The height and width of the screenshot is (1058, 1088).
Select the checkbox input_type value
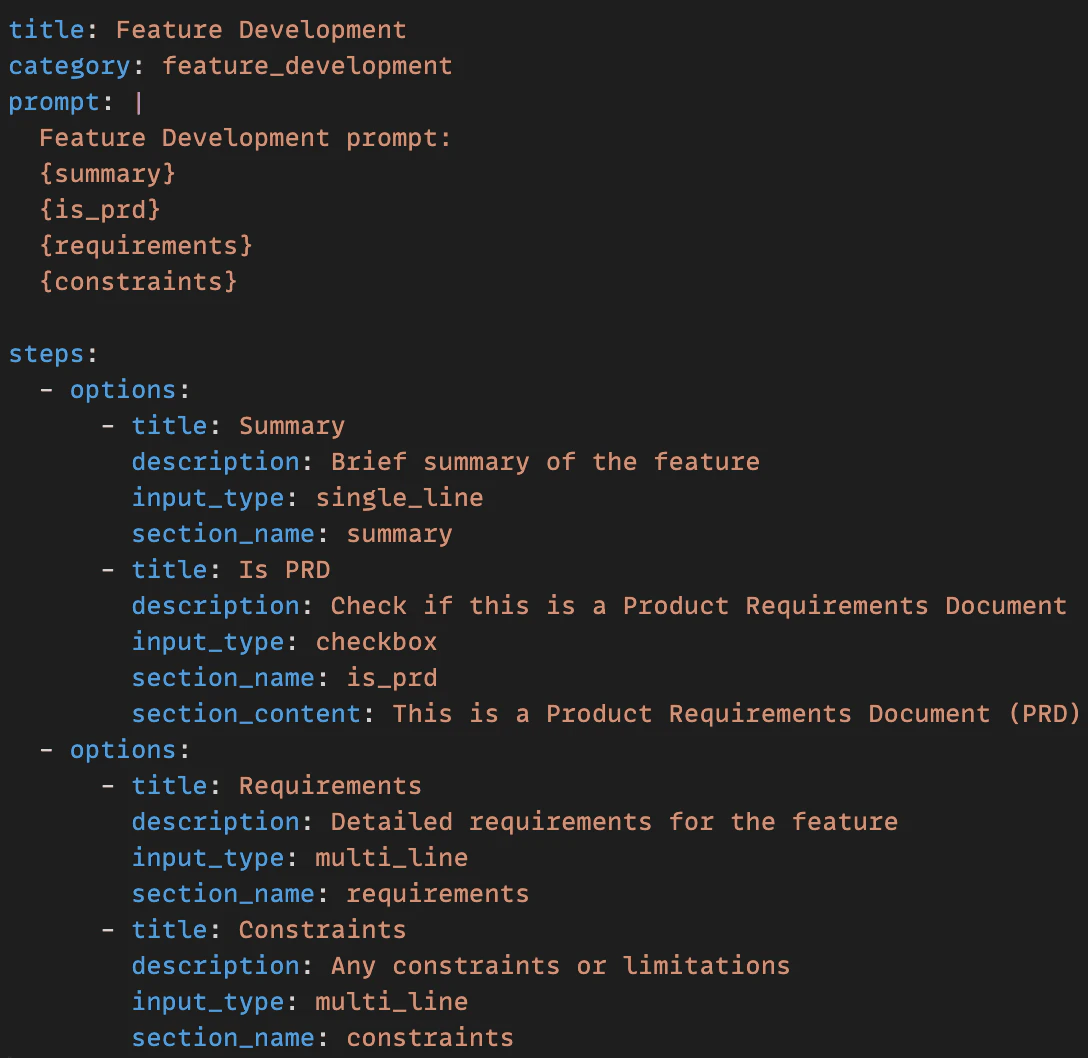click(376, 641)
